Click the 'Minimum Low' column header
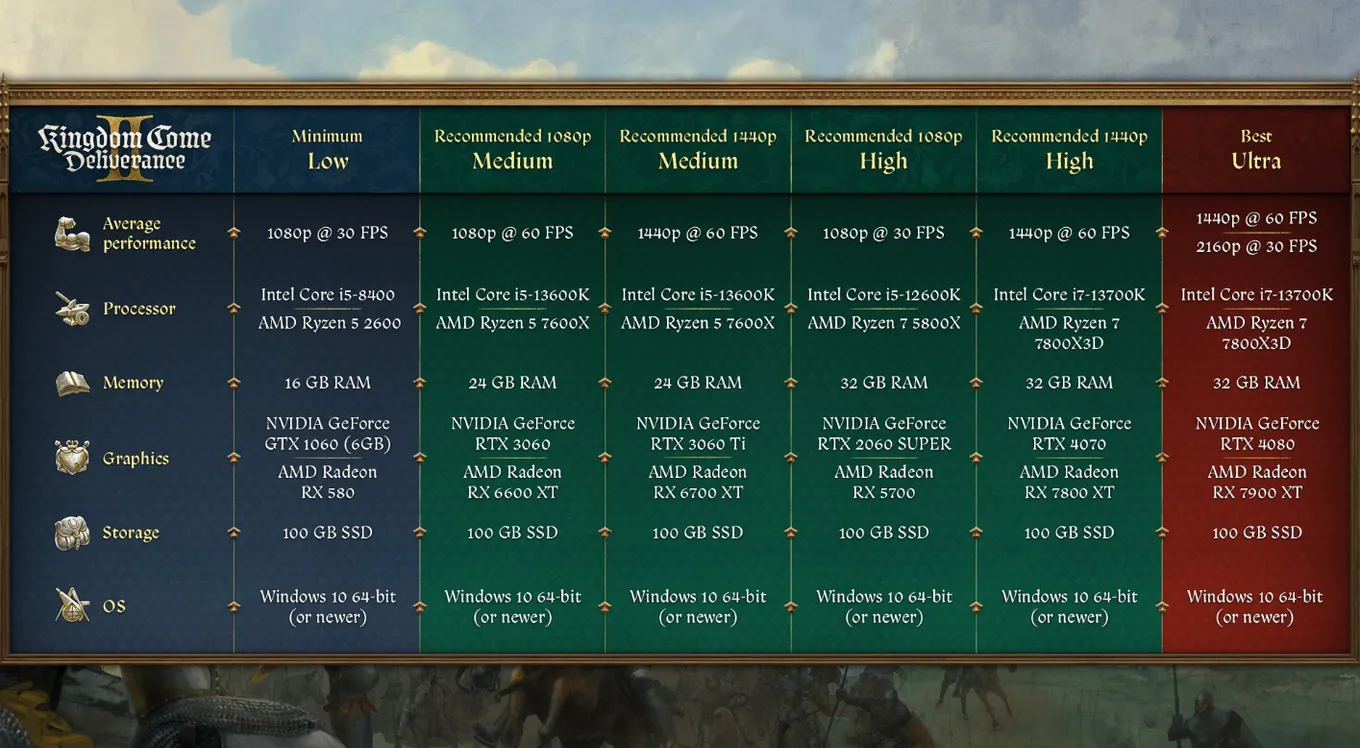1360x748 pixels. click(x=327, y=149)
